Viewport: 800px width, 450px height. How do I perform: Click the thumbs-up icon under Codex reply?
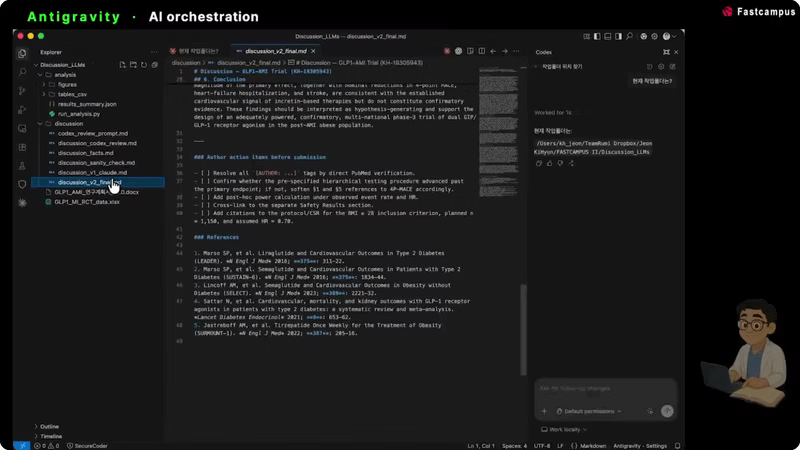tap(549, 163)
